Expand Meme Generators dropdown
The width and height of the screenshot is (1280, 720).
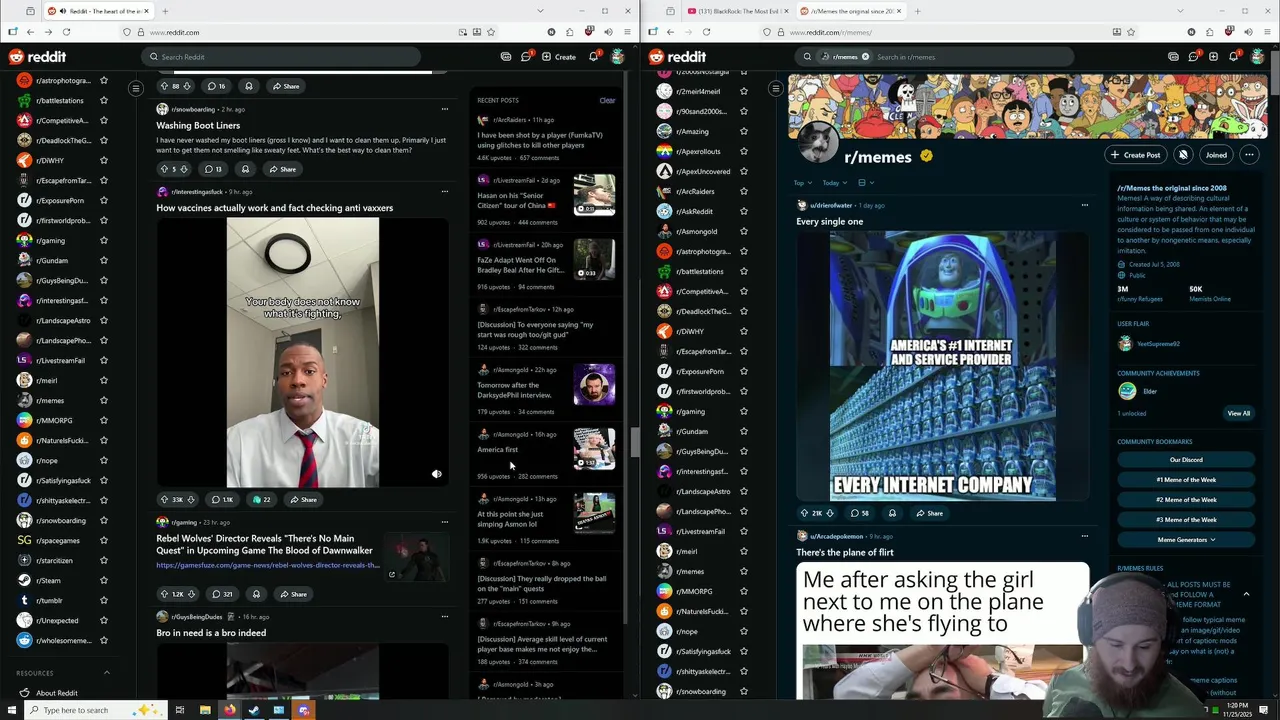tap(1186, 540)
